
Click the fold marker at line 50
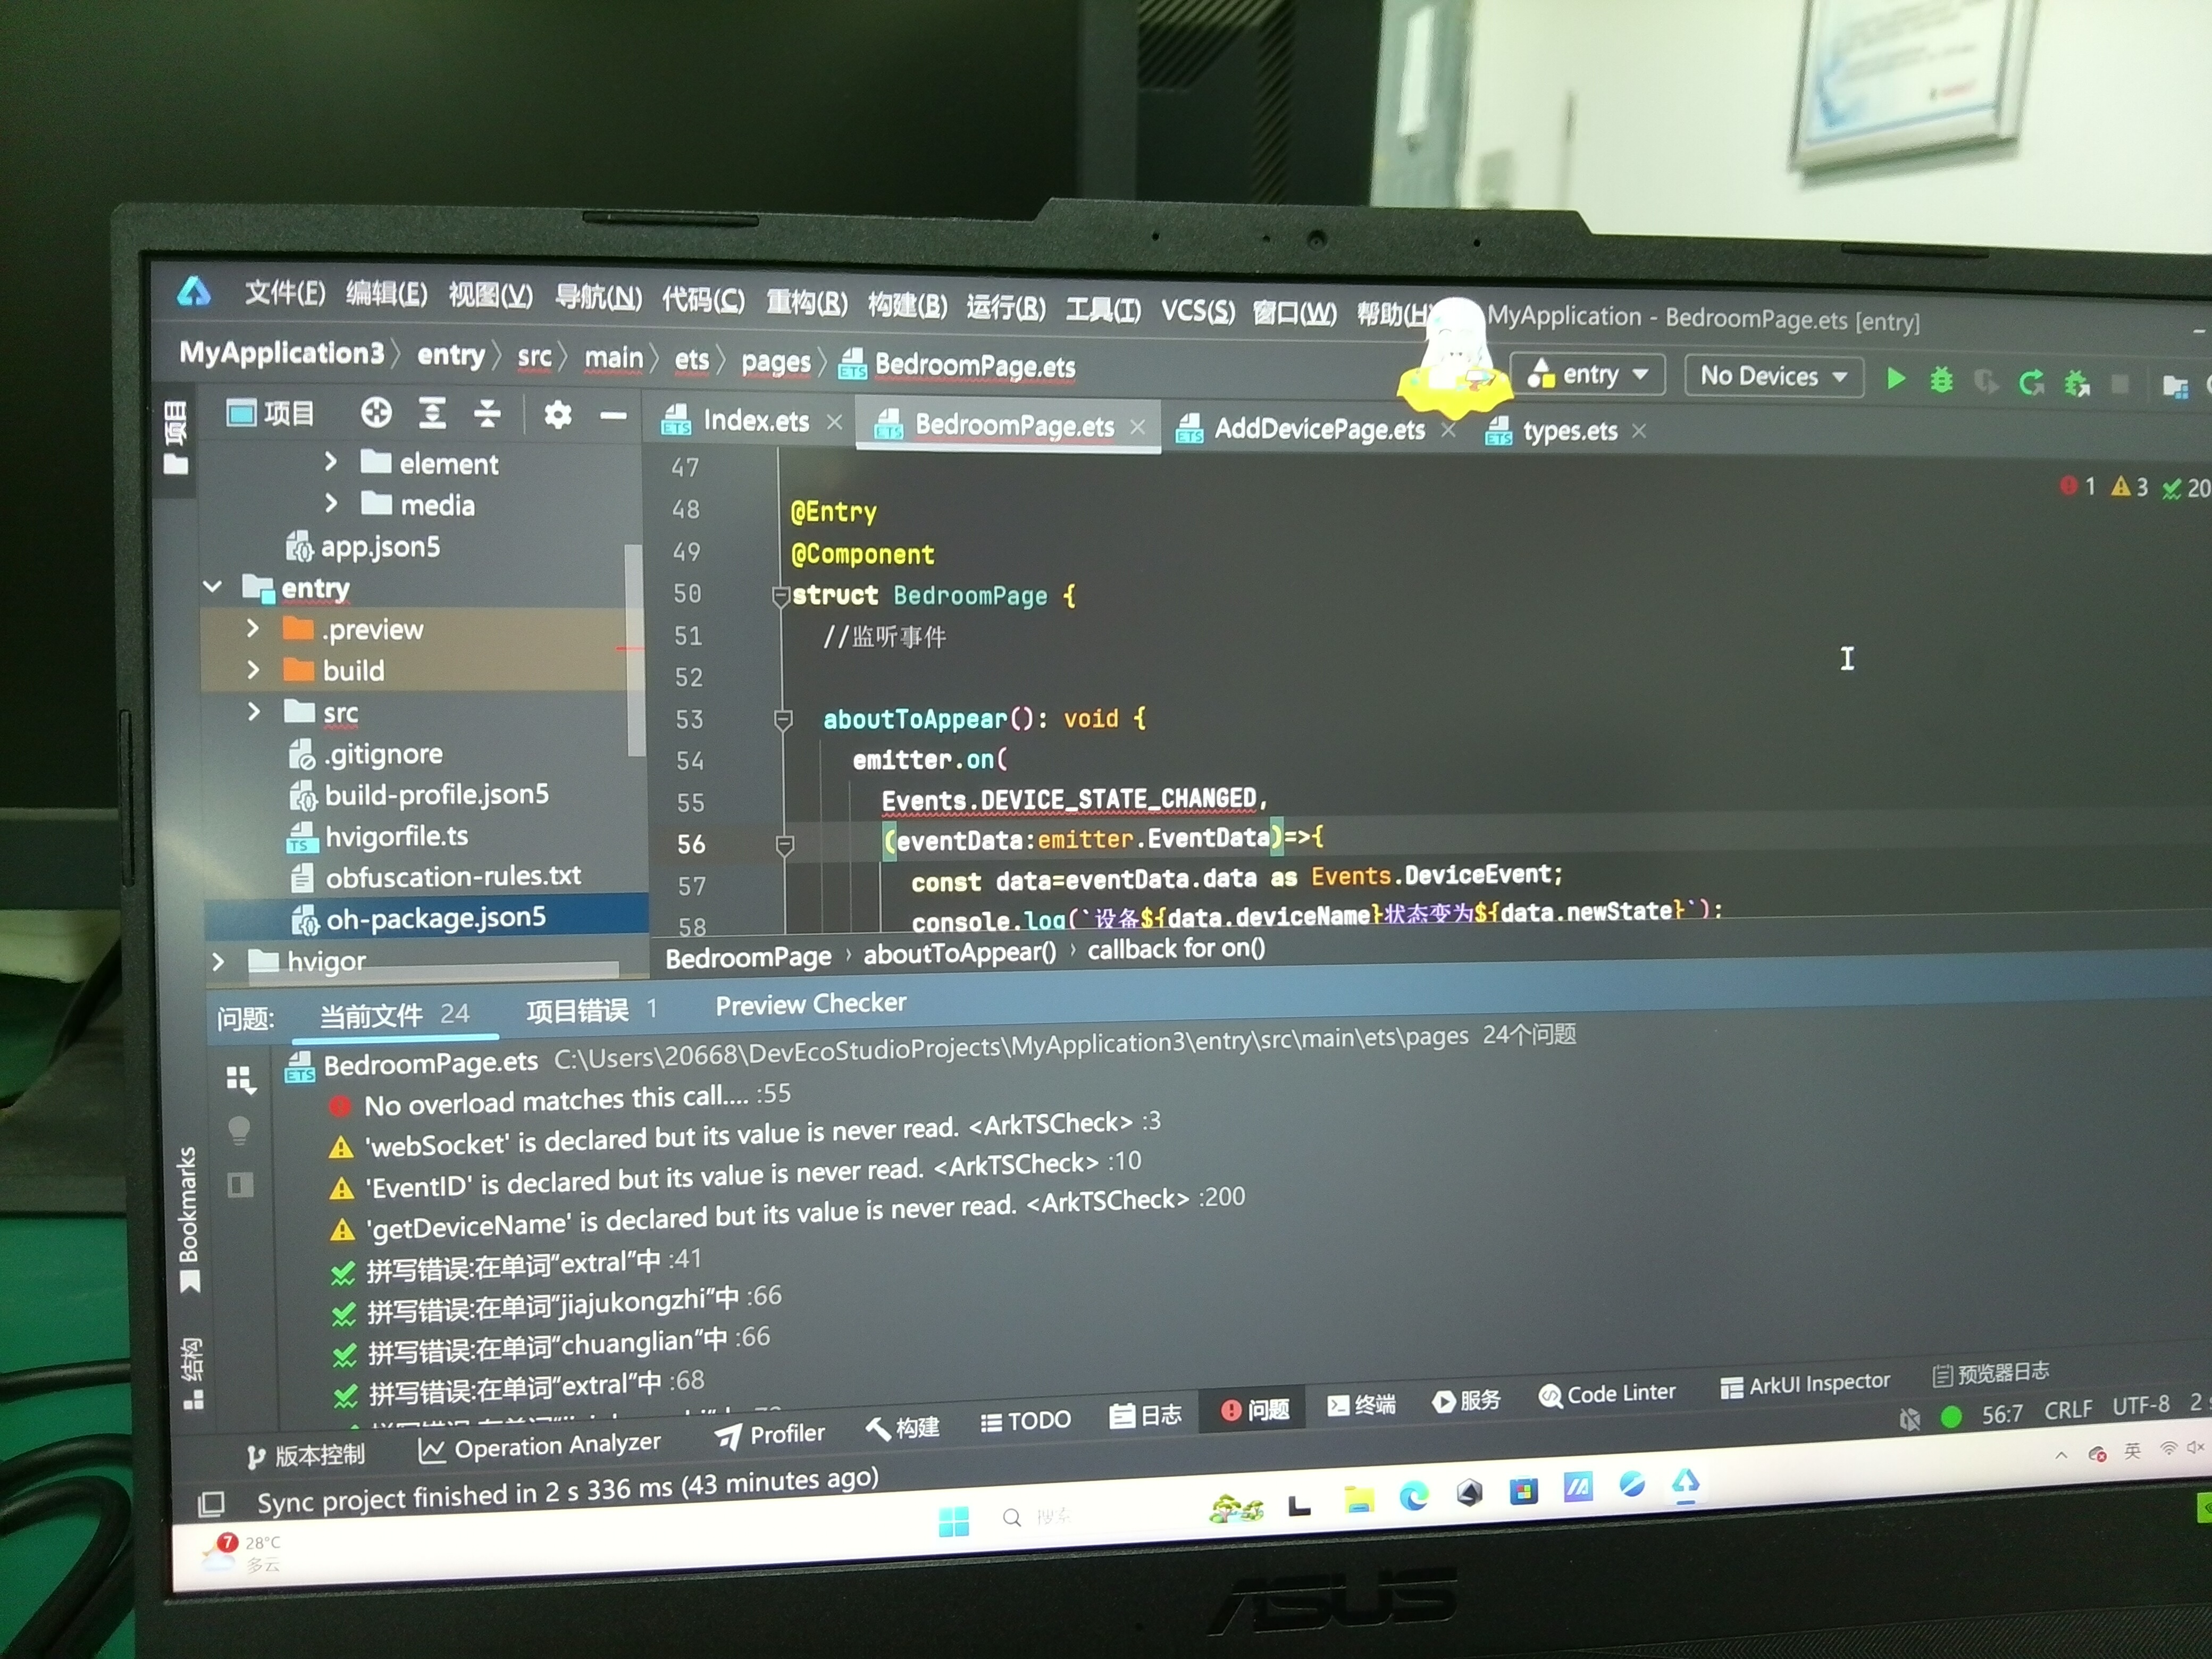[x=781, y=596]
